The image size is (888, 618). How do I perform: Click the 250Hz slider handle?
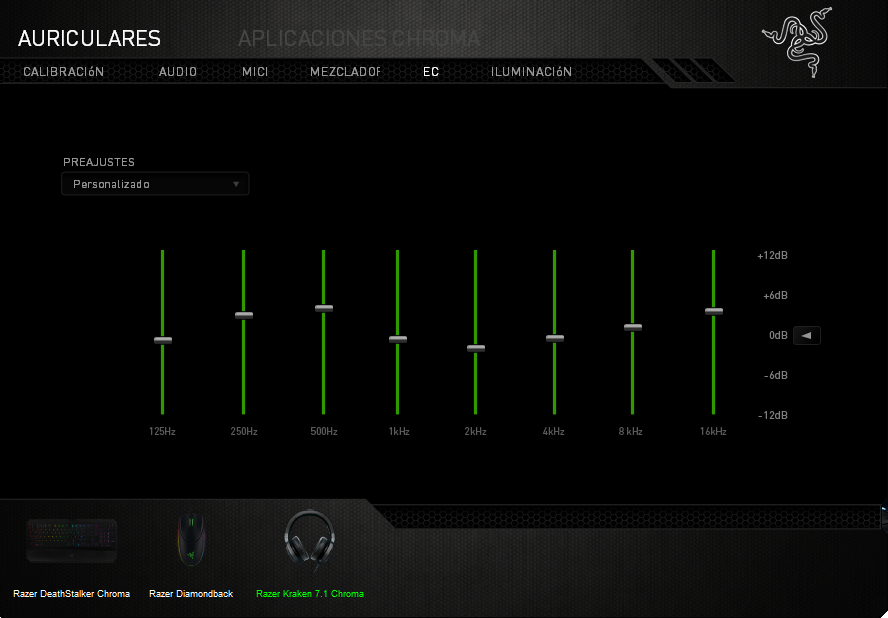(x=244, y=316)
